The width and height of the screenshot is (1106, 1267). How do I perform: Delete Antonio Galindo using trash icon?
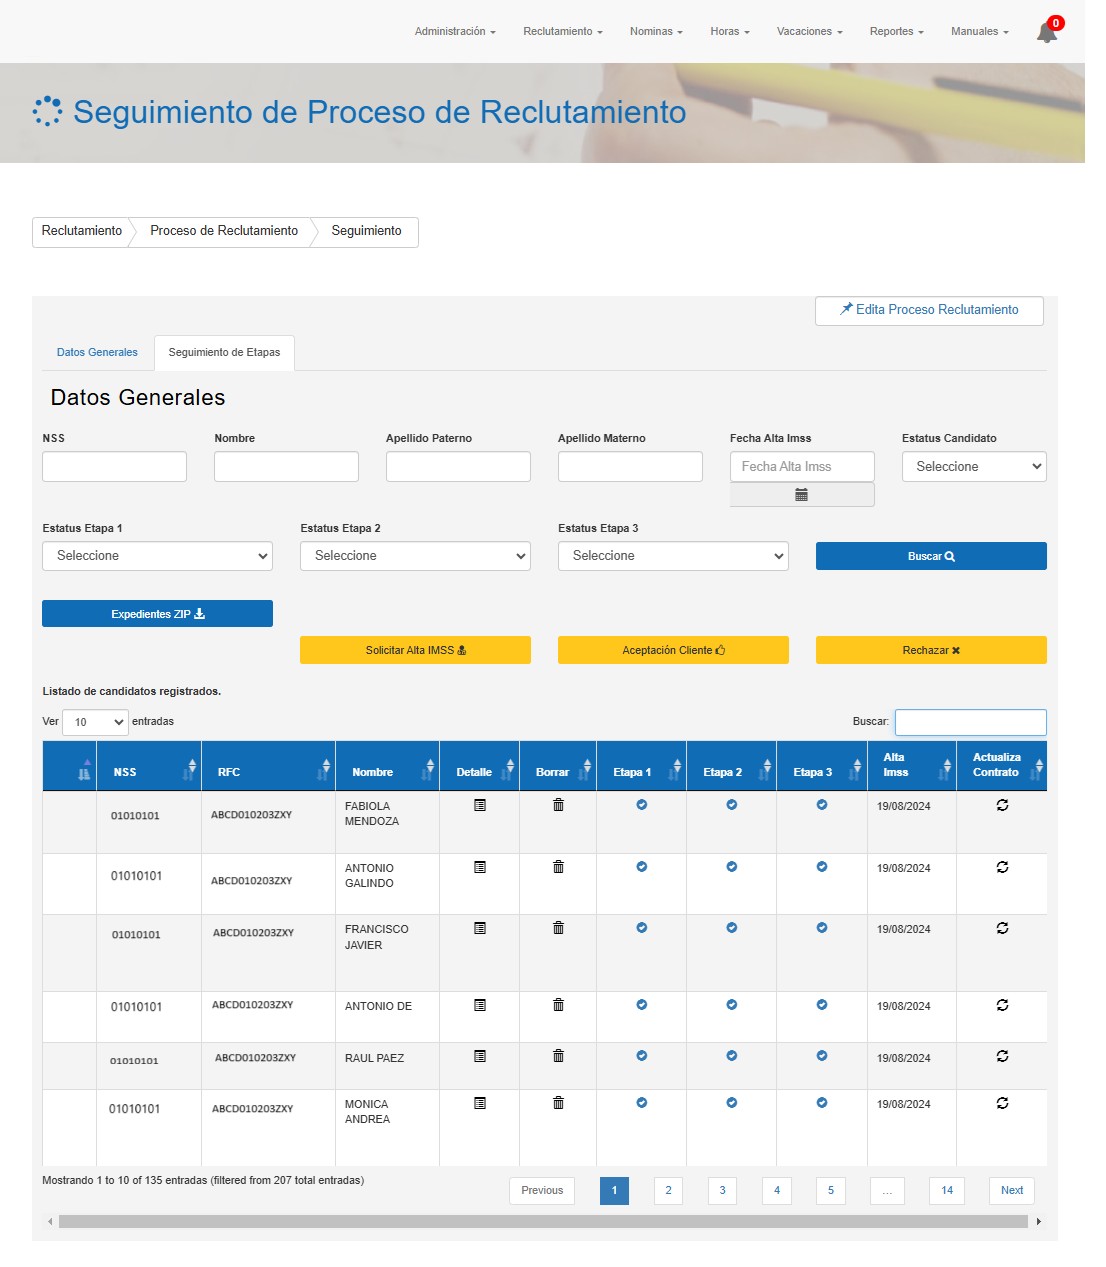pyautogui.click(x=558, y=867)
